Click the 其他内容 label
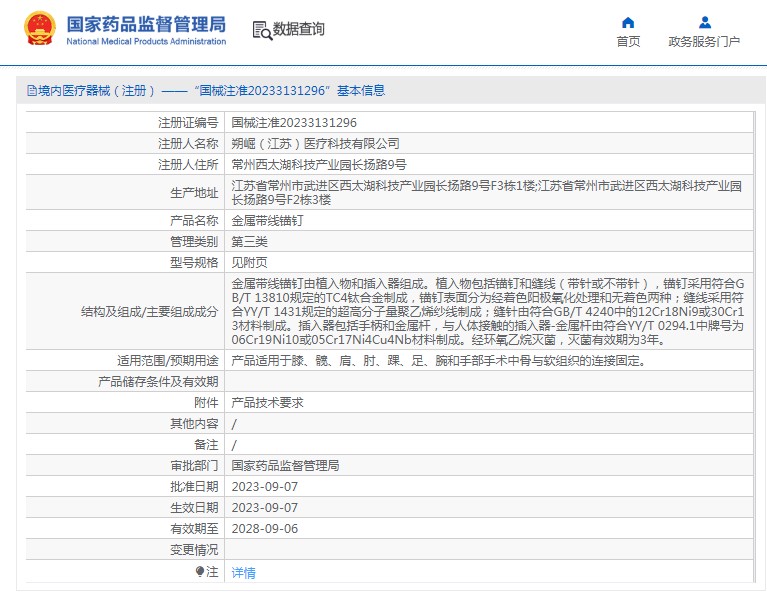The image size is (767, 592). 194,424
